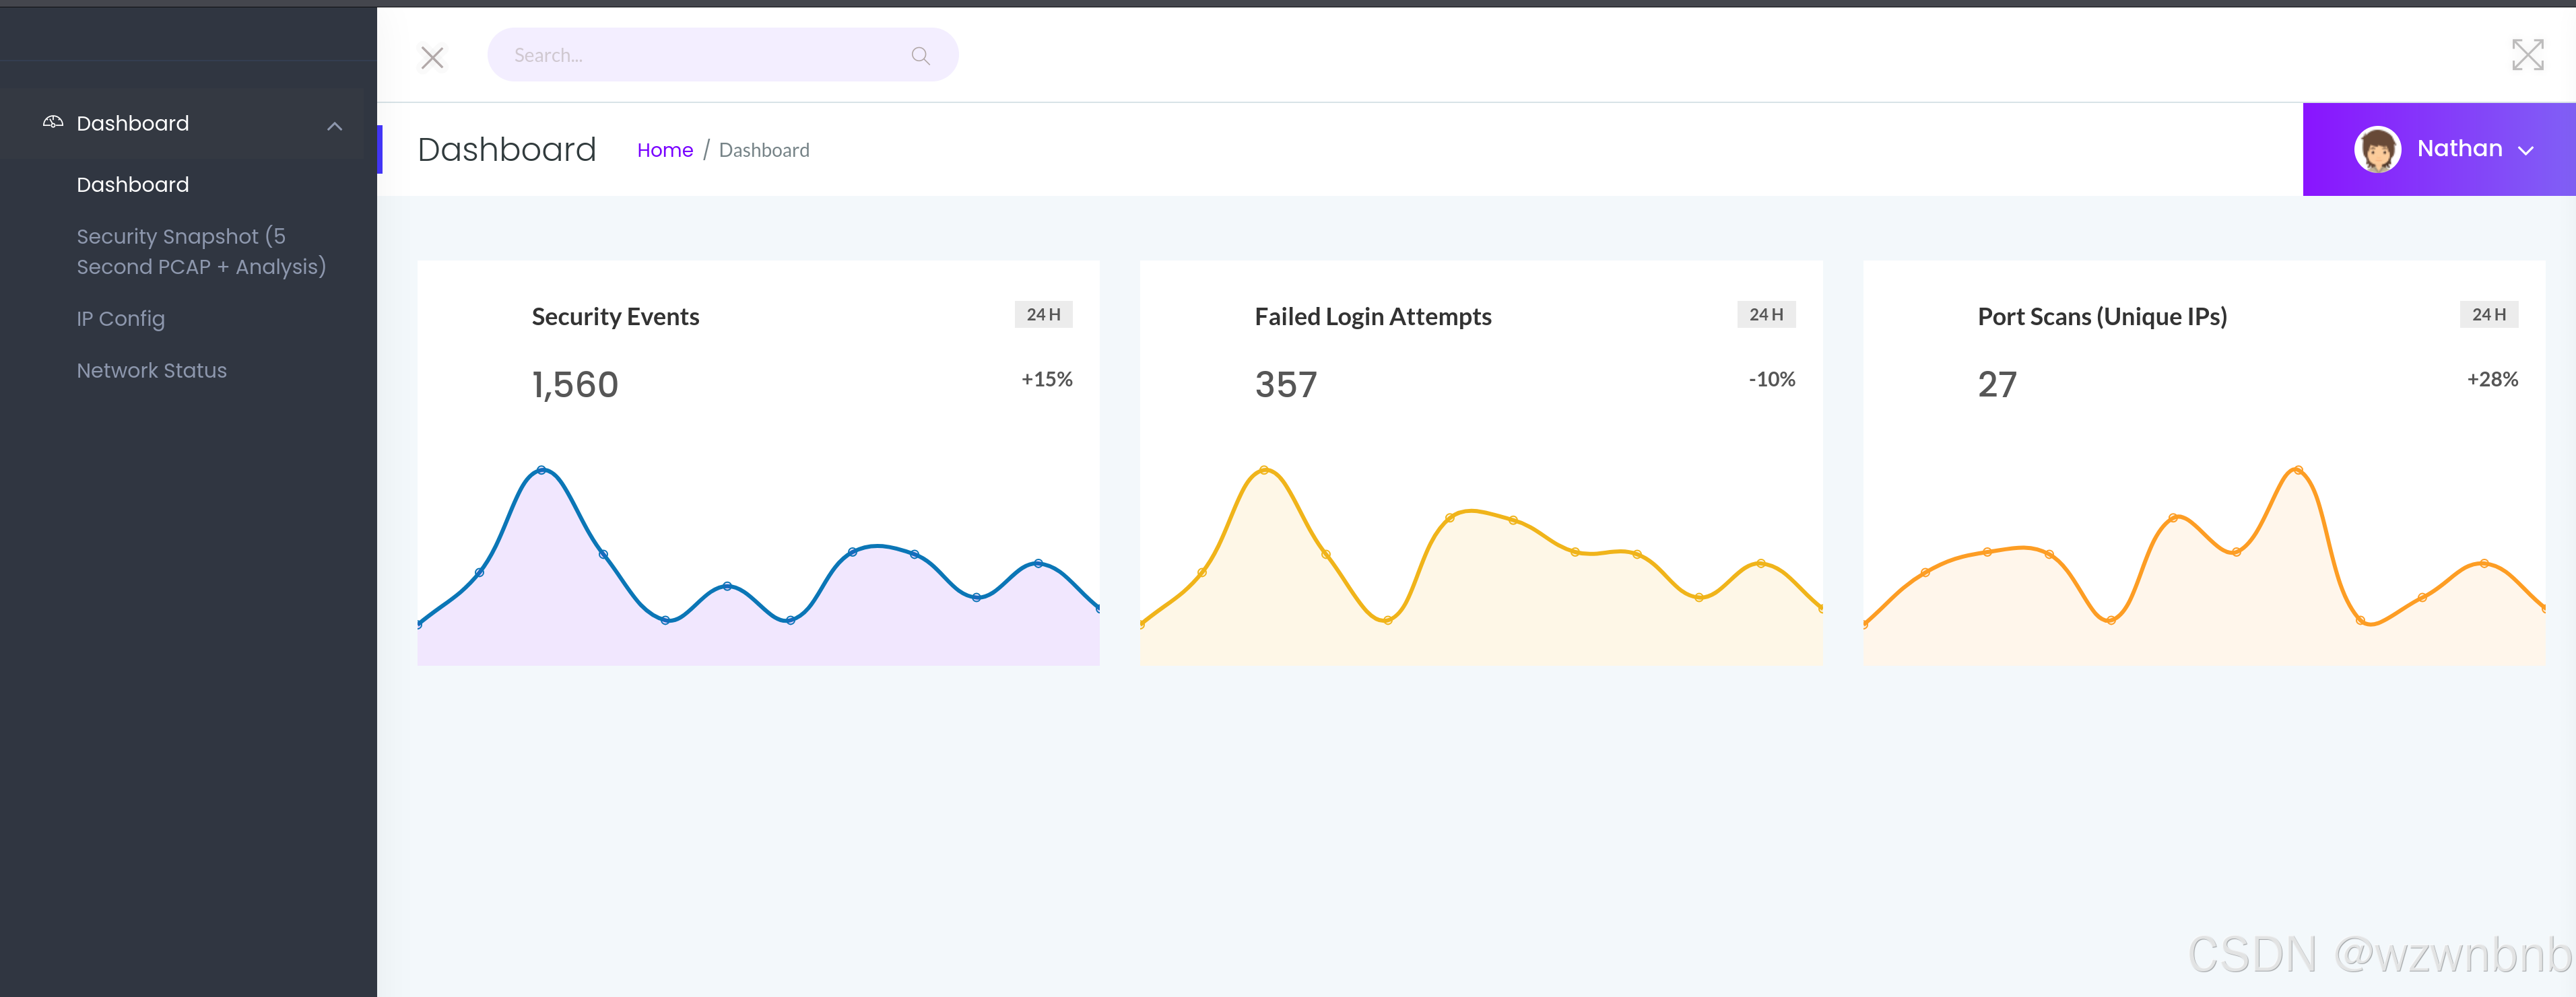Click Security Events 24 H badge

point(1043,314)
